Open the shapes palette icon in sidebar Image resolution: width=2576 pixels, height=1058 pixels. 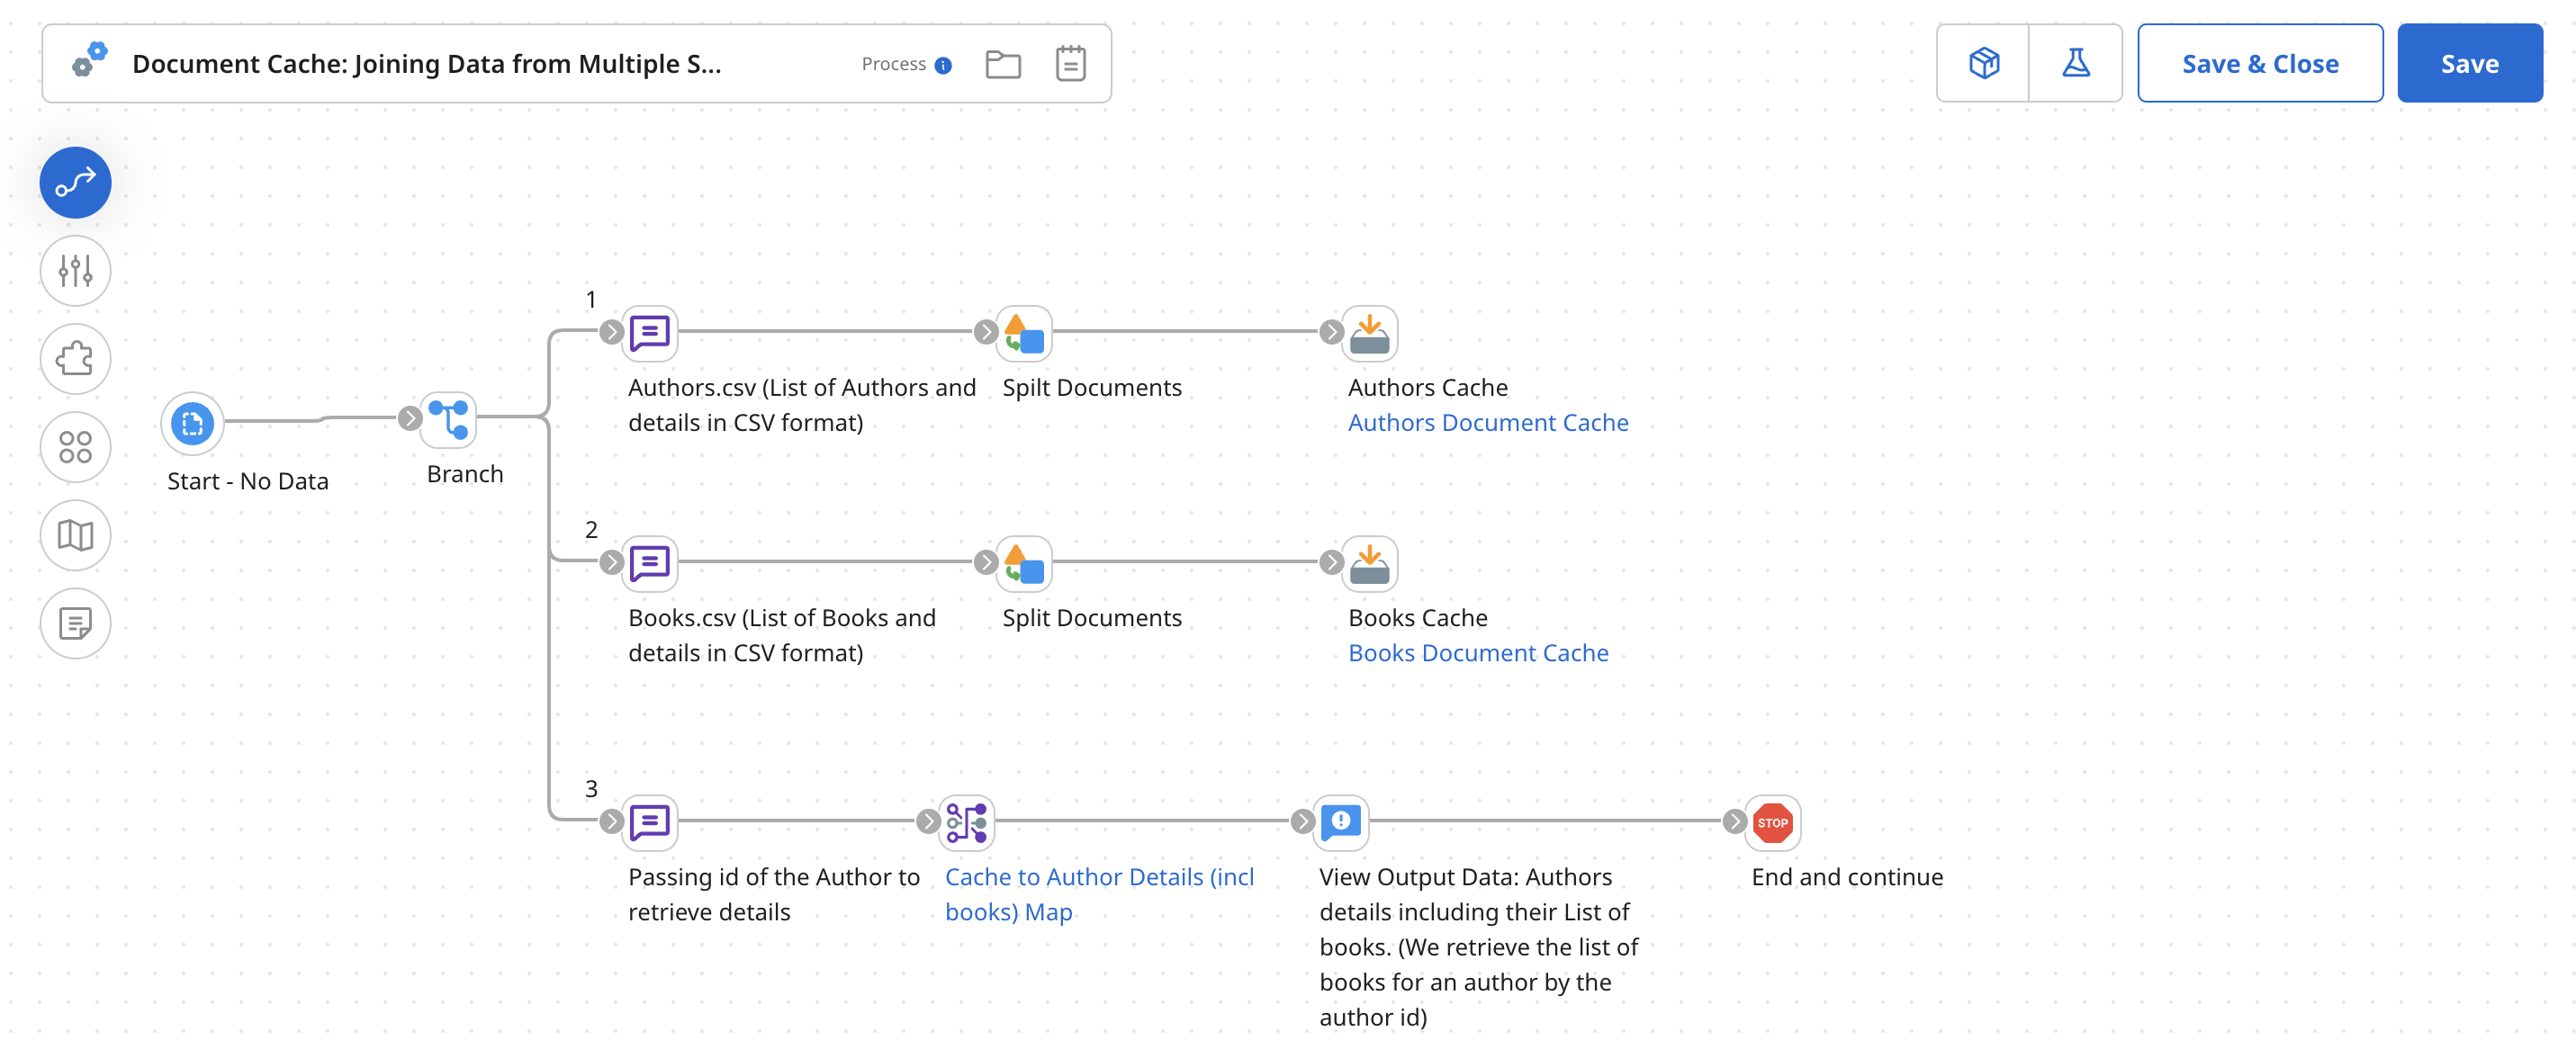click(x=74, y=447)
